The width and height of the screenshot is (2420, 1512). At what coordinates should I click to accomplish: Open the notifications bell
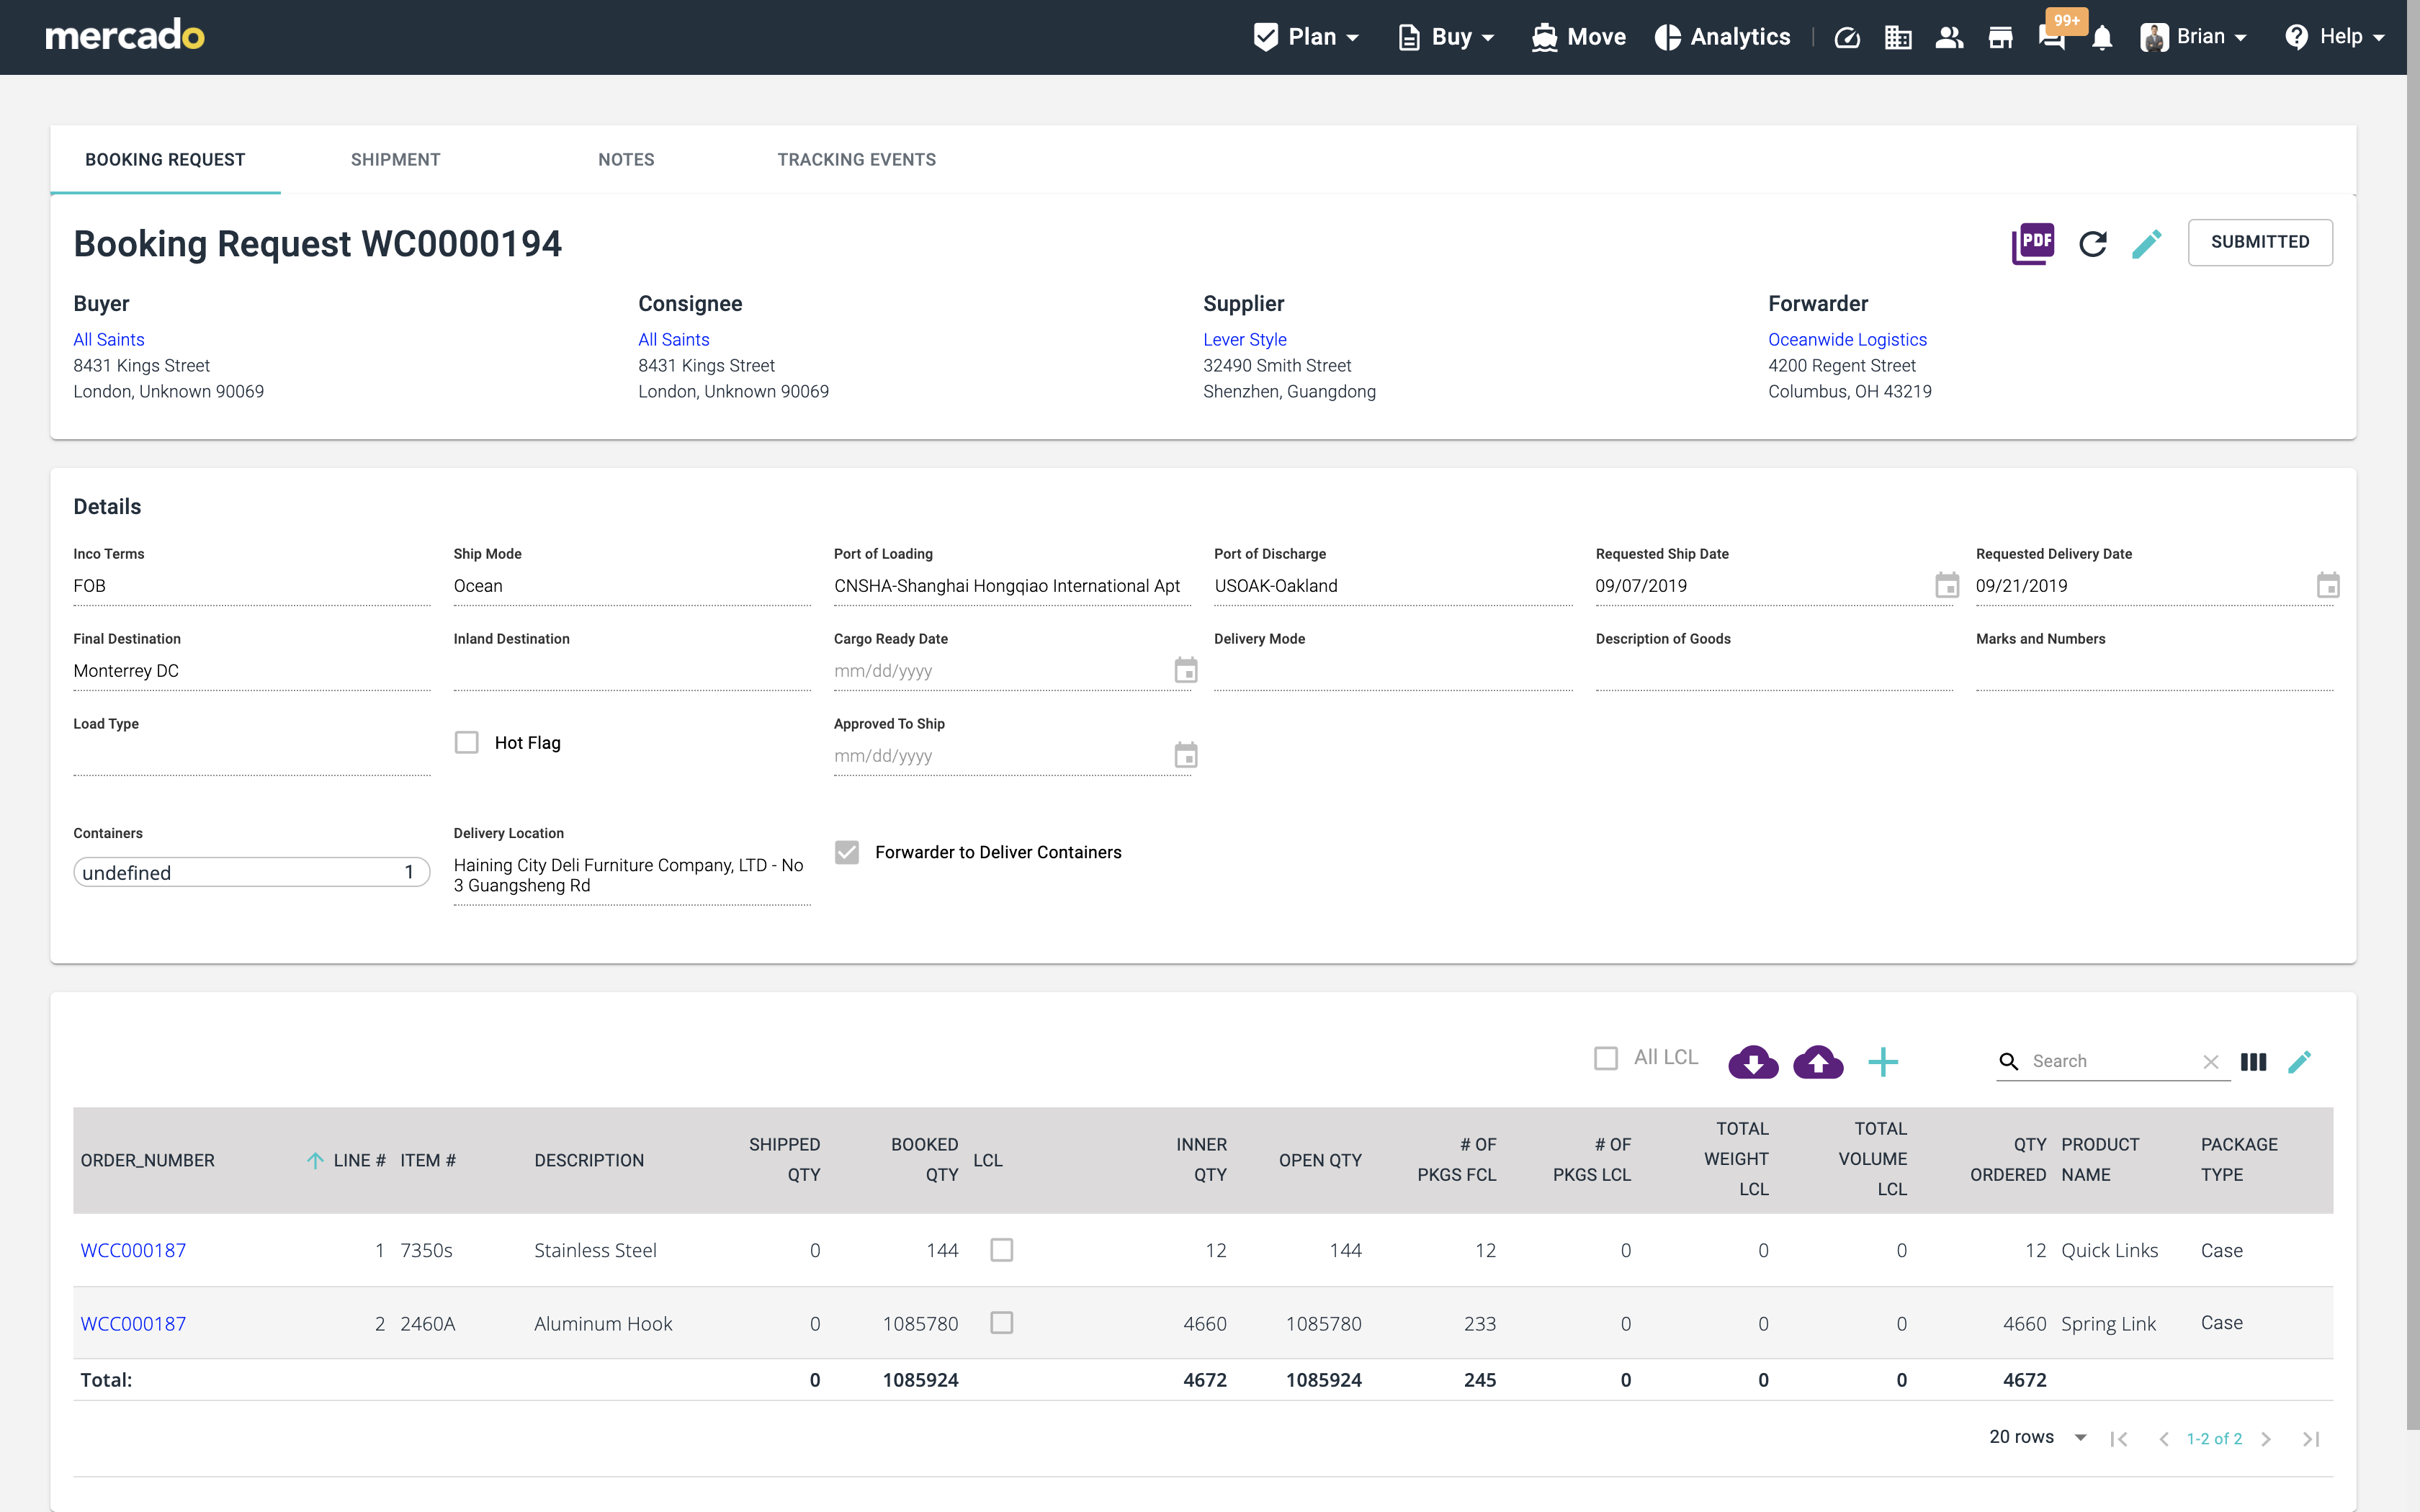pos(2102,38)
